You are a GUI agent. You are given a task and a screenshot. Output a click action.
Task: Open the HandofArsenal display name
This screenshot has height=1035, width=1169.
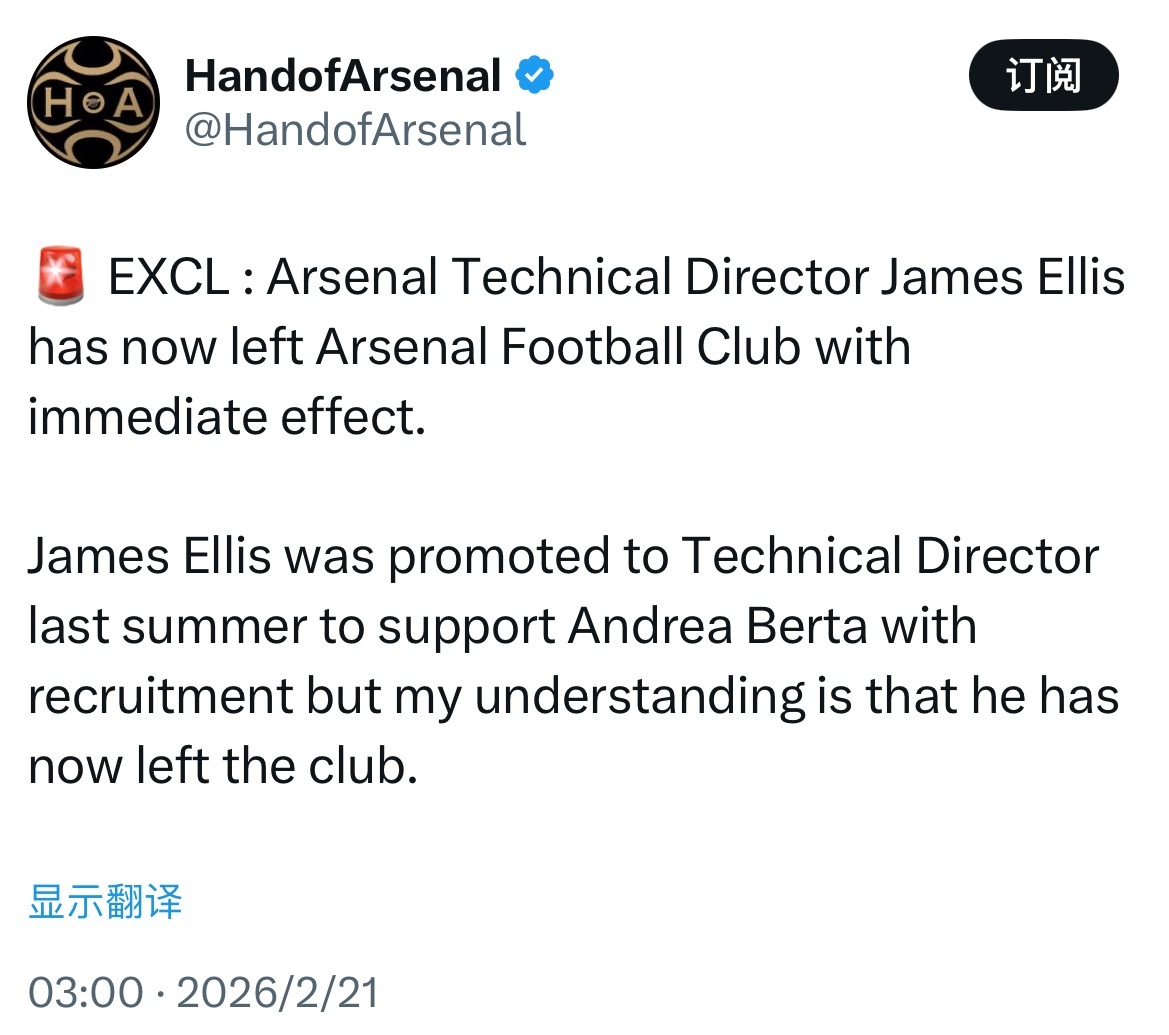pos(343,77)
